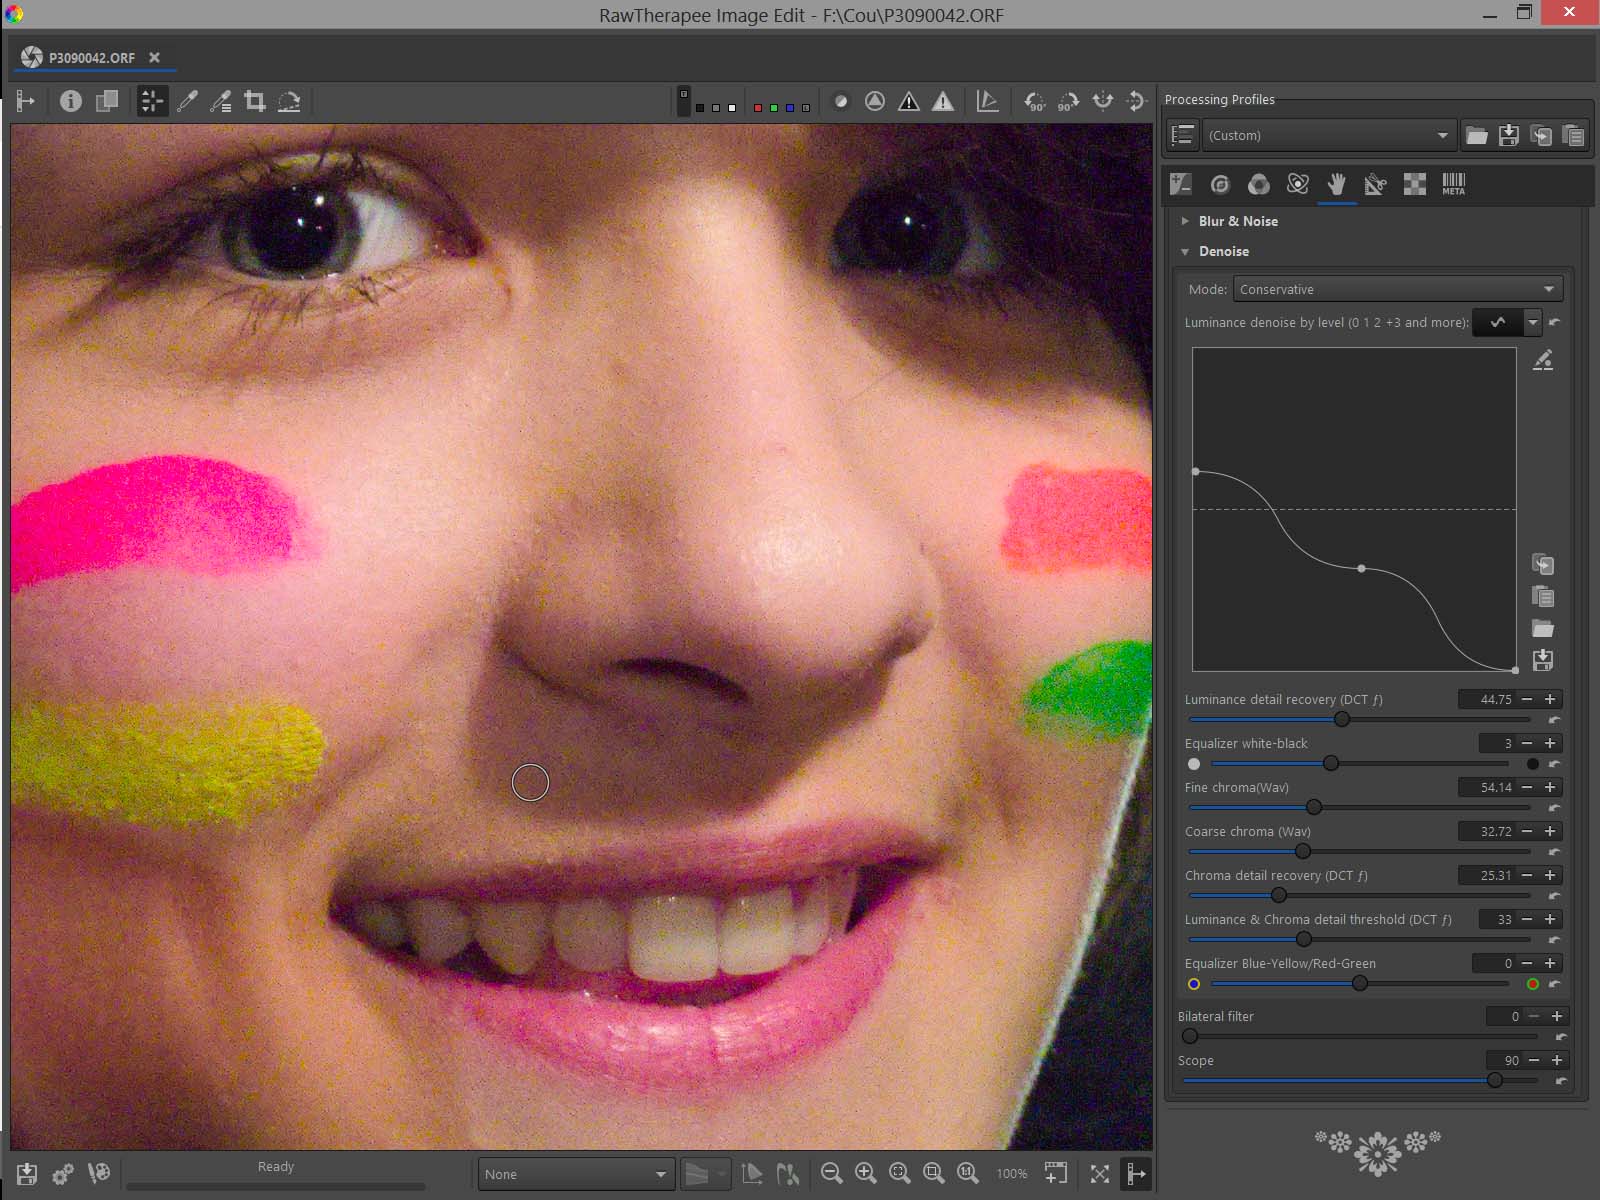Screen dimensions: 1600x1200
Task: Reset the Scope value to default
Action: 1561,1080
